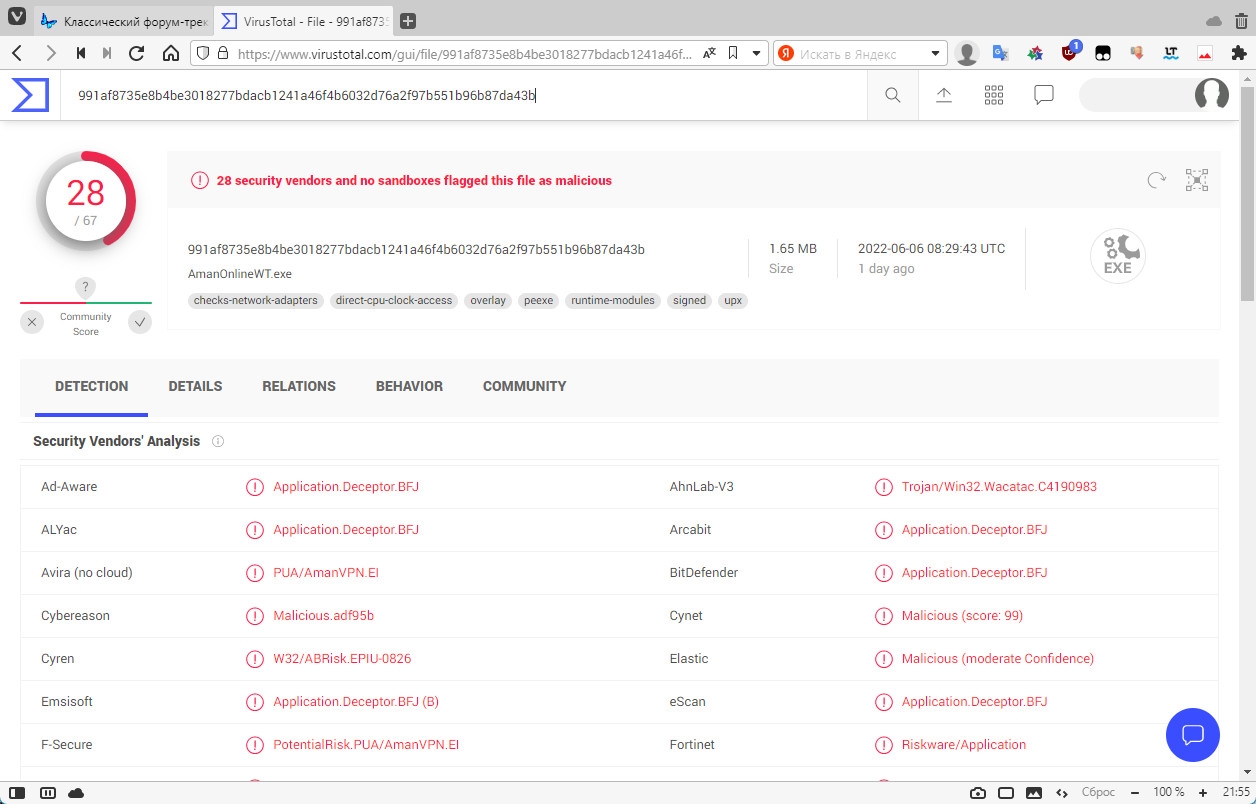Click the upx tag
The height and width of the screenshot is (804, 1256).
pos(733,300)
